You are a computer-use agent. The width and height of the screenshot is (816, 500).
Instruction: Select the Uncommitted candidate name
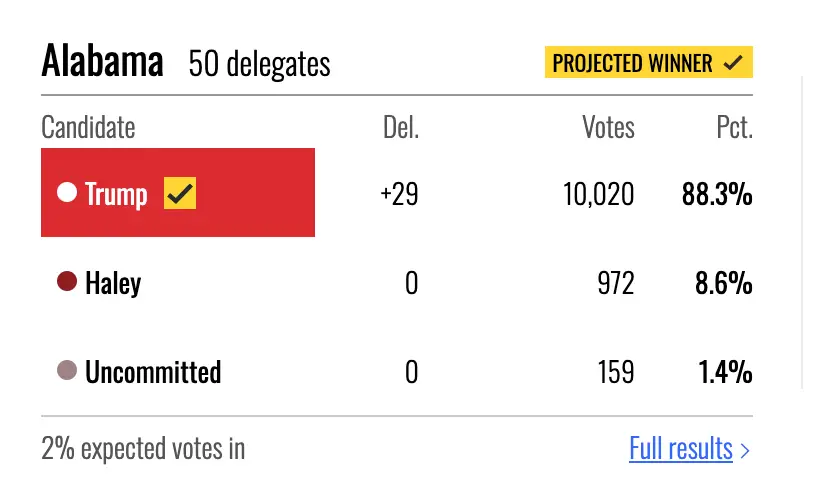[x=153, y=372]
